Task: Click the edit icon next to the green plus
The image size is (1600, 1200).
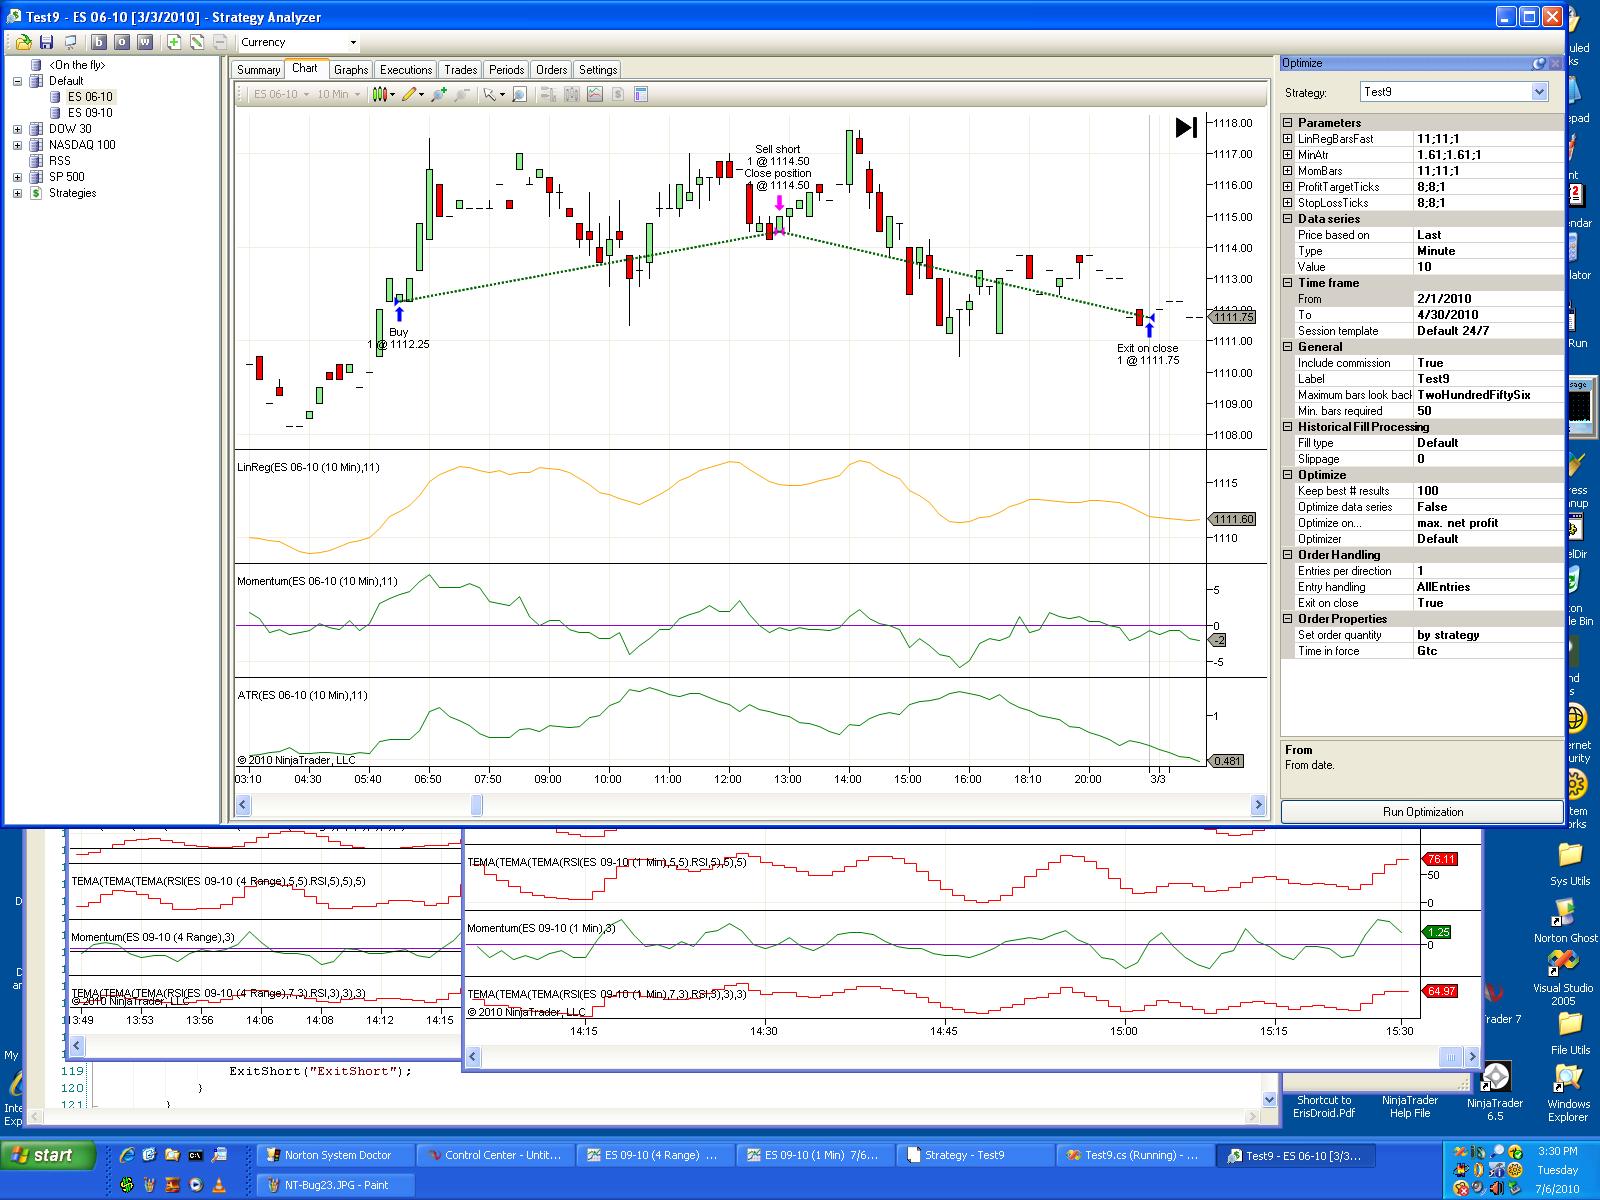Action: (x=197, y=42)
